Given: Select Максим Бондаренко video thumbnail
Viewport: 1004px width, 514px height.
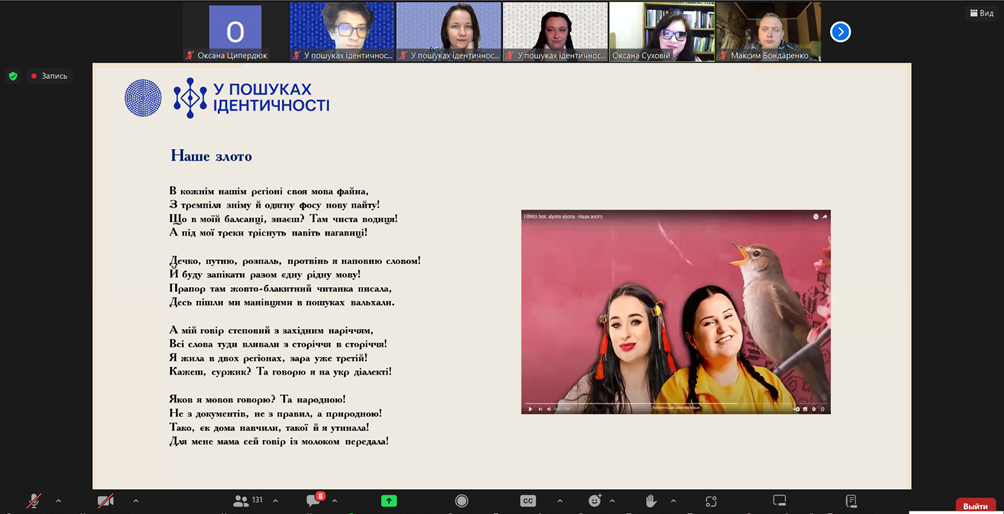Looking at the screenshot, I should (768, 32).
